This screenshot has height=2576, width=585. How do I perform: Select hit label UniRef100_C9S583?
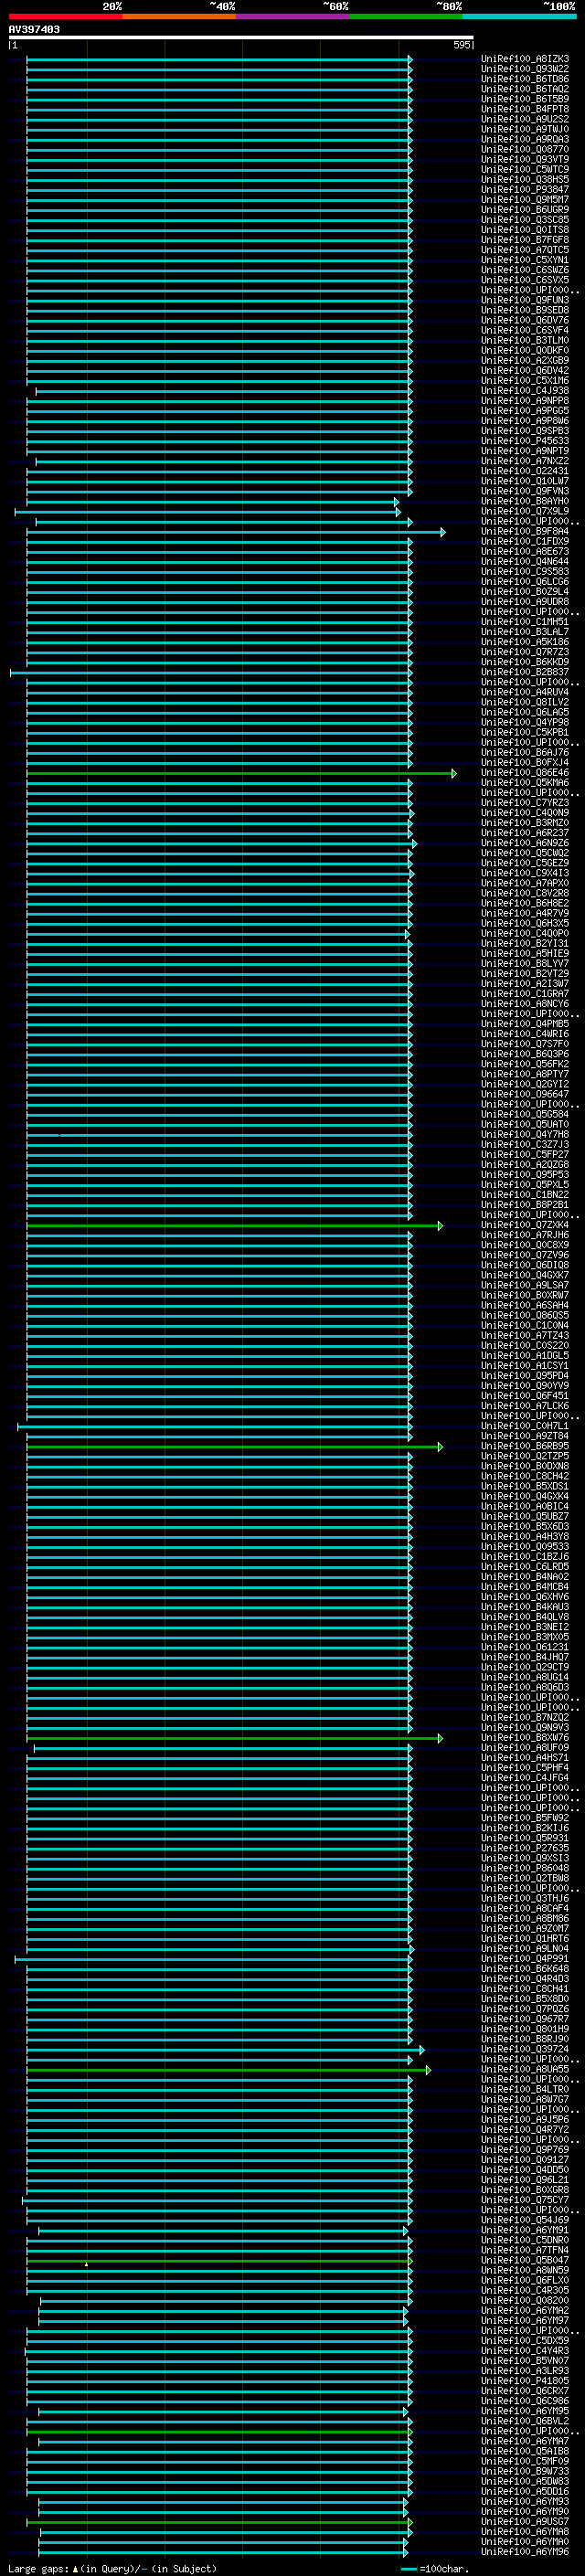pos(525,572)
